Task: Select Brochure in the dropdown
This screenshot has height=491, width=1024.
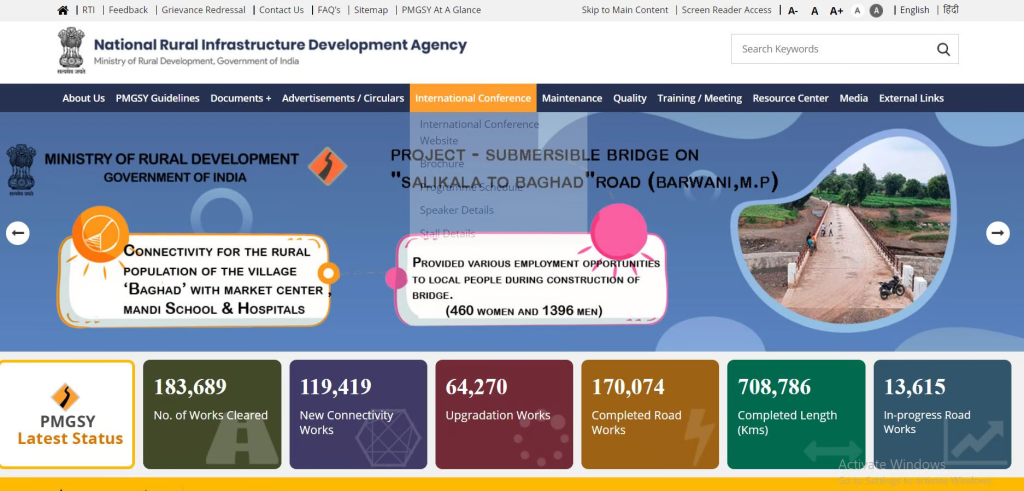Action: click(442, 164)
